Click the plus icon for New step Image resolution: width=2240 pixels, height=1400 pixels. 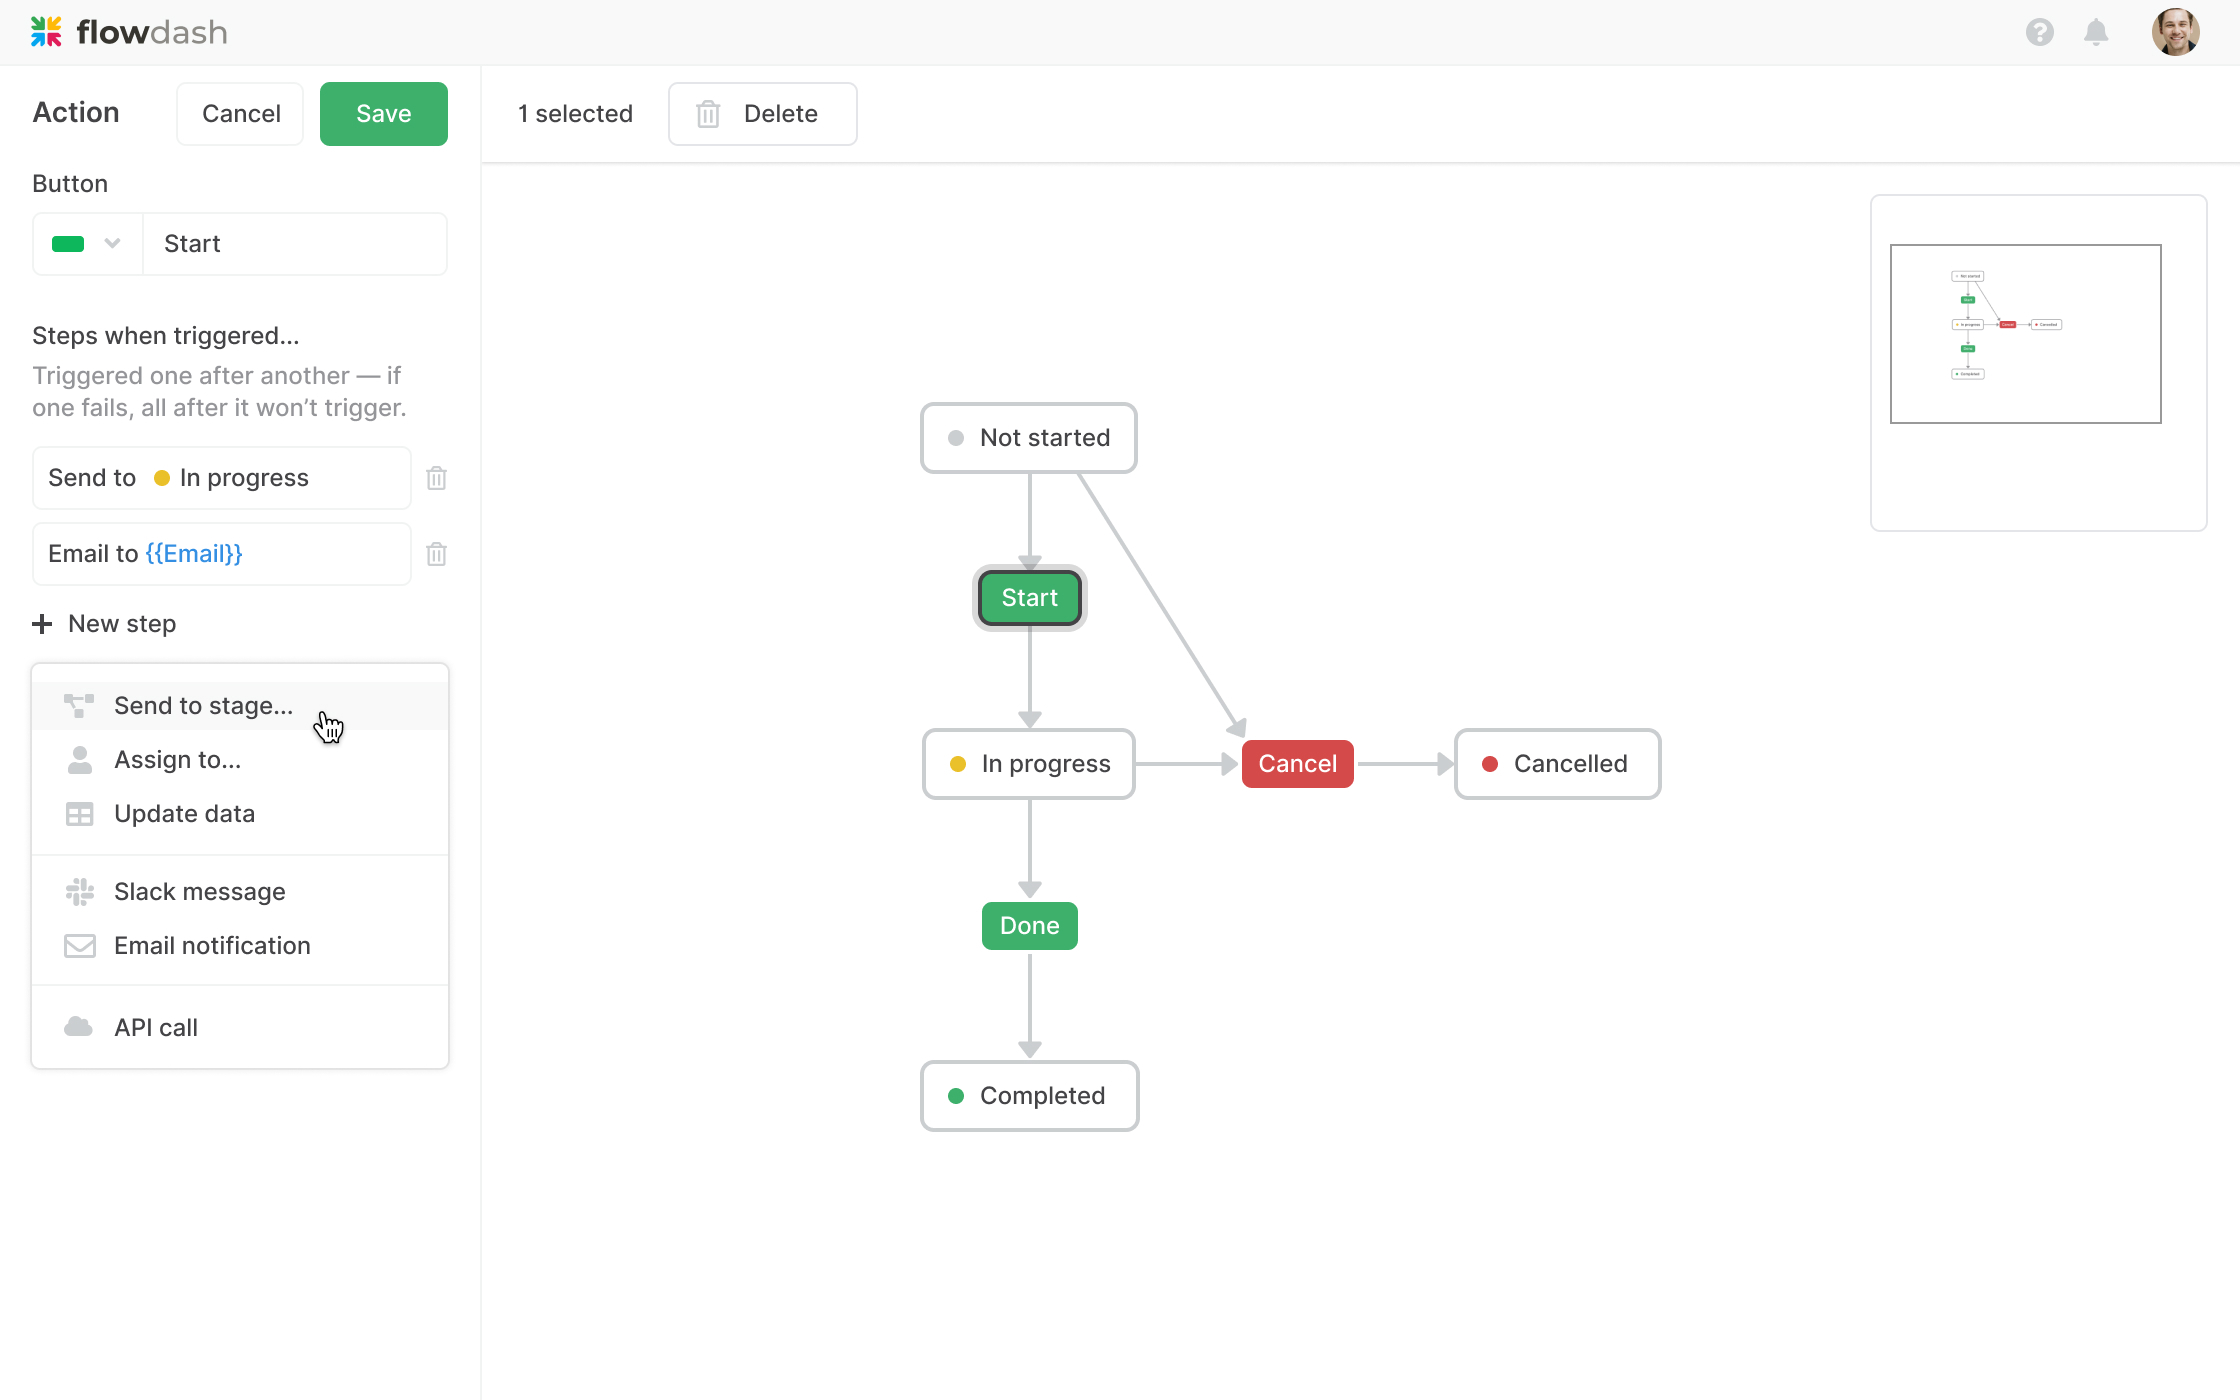pos(42,624)
